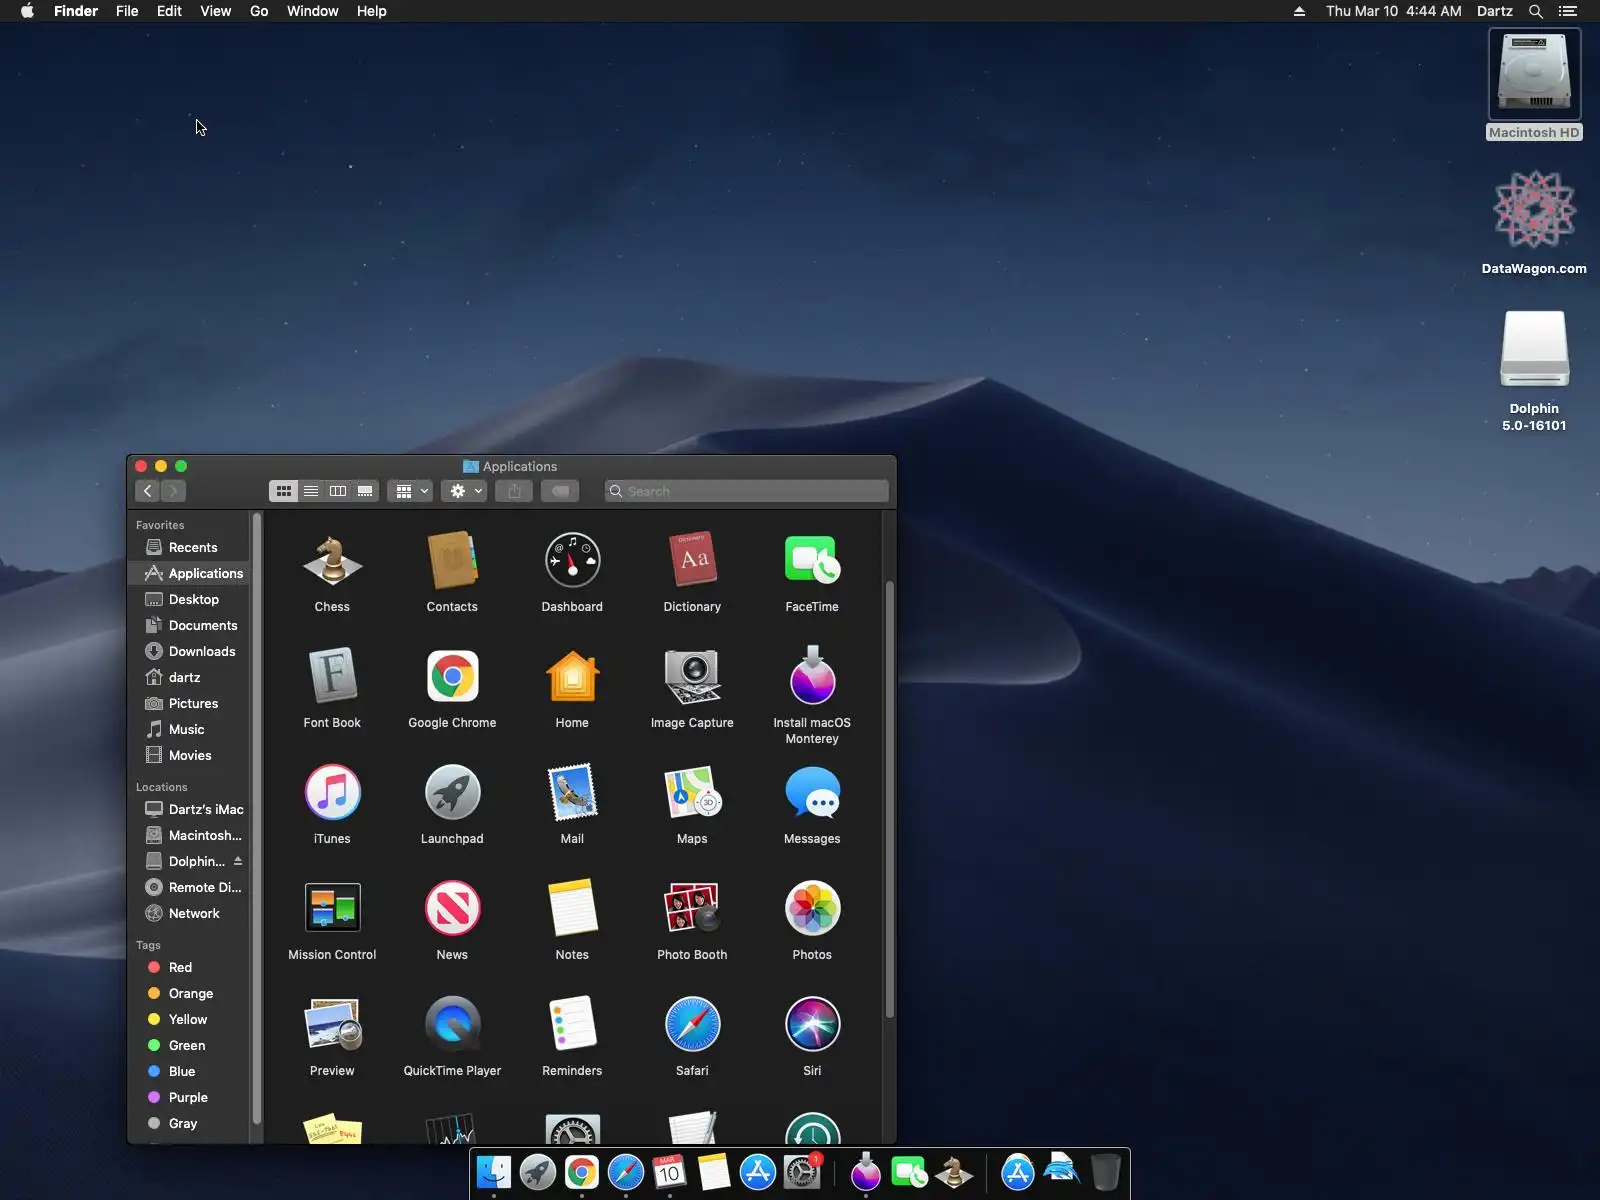The width and height of the screenshot is (1600, 1200).
Task: Click the Applications window vertical scrollbar
Action: (889, 799)
